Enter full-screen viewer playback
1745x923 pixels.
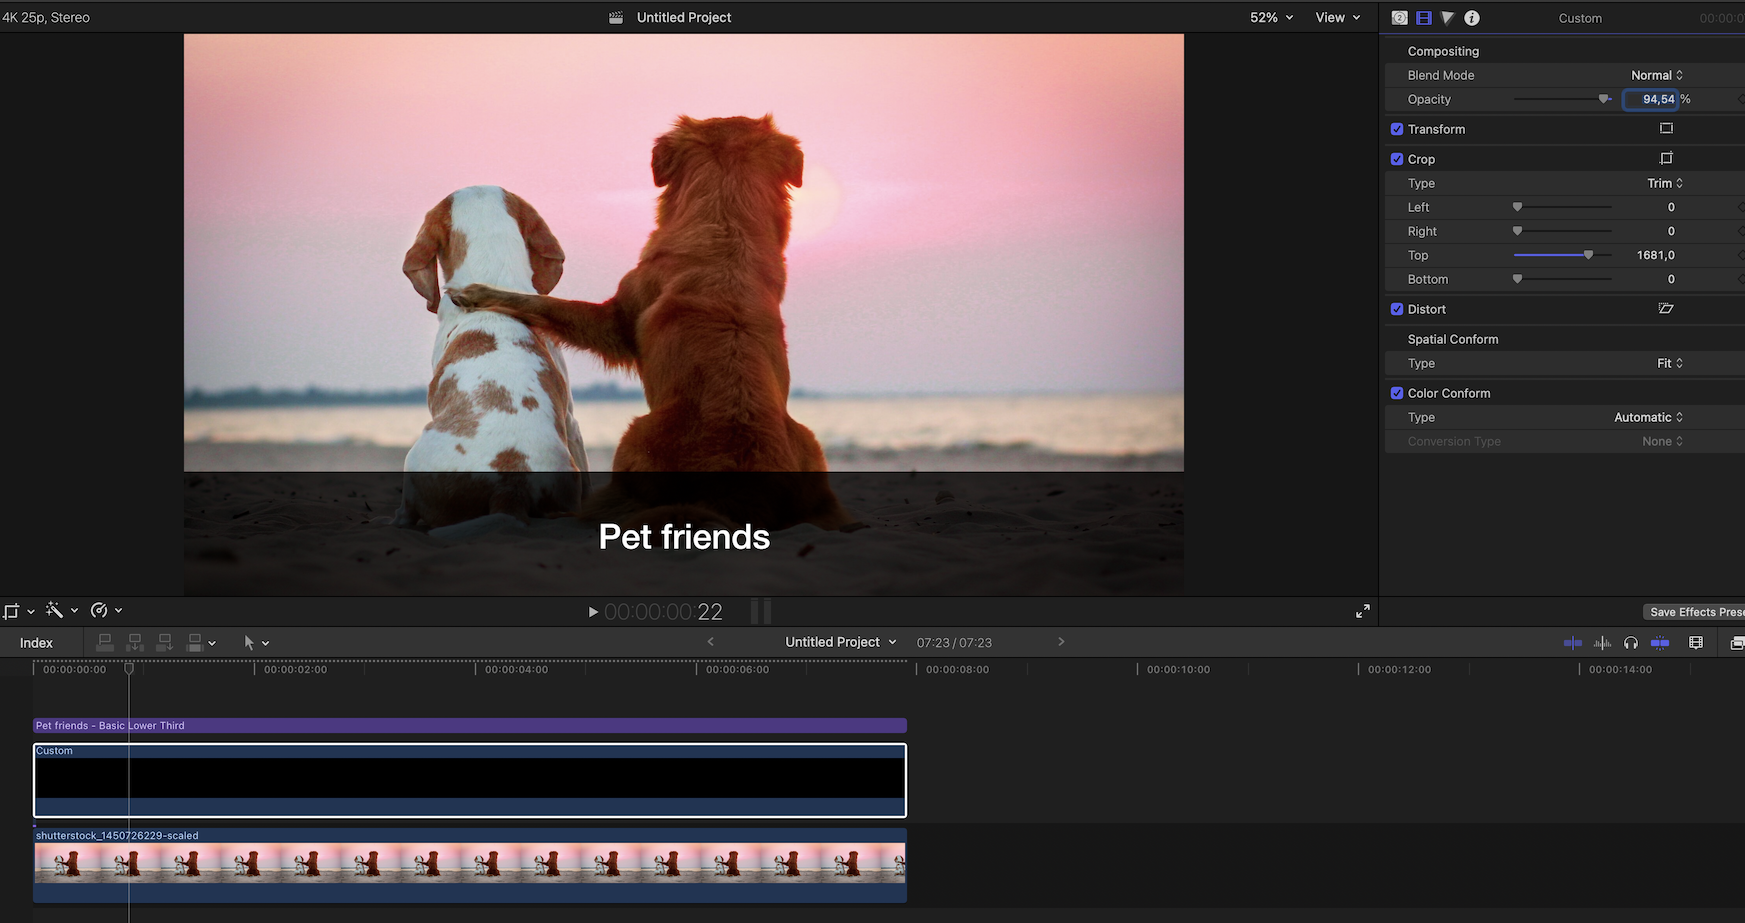1363,611
